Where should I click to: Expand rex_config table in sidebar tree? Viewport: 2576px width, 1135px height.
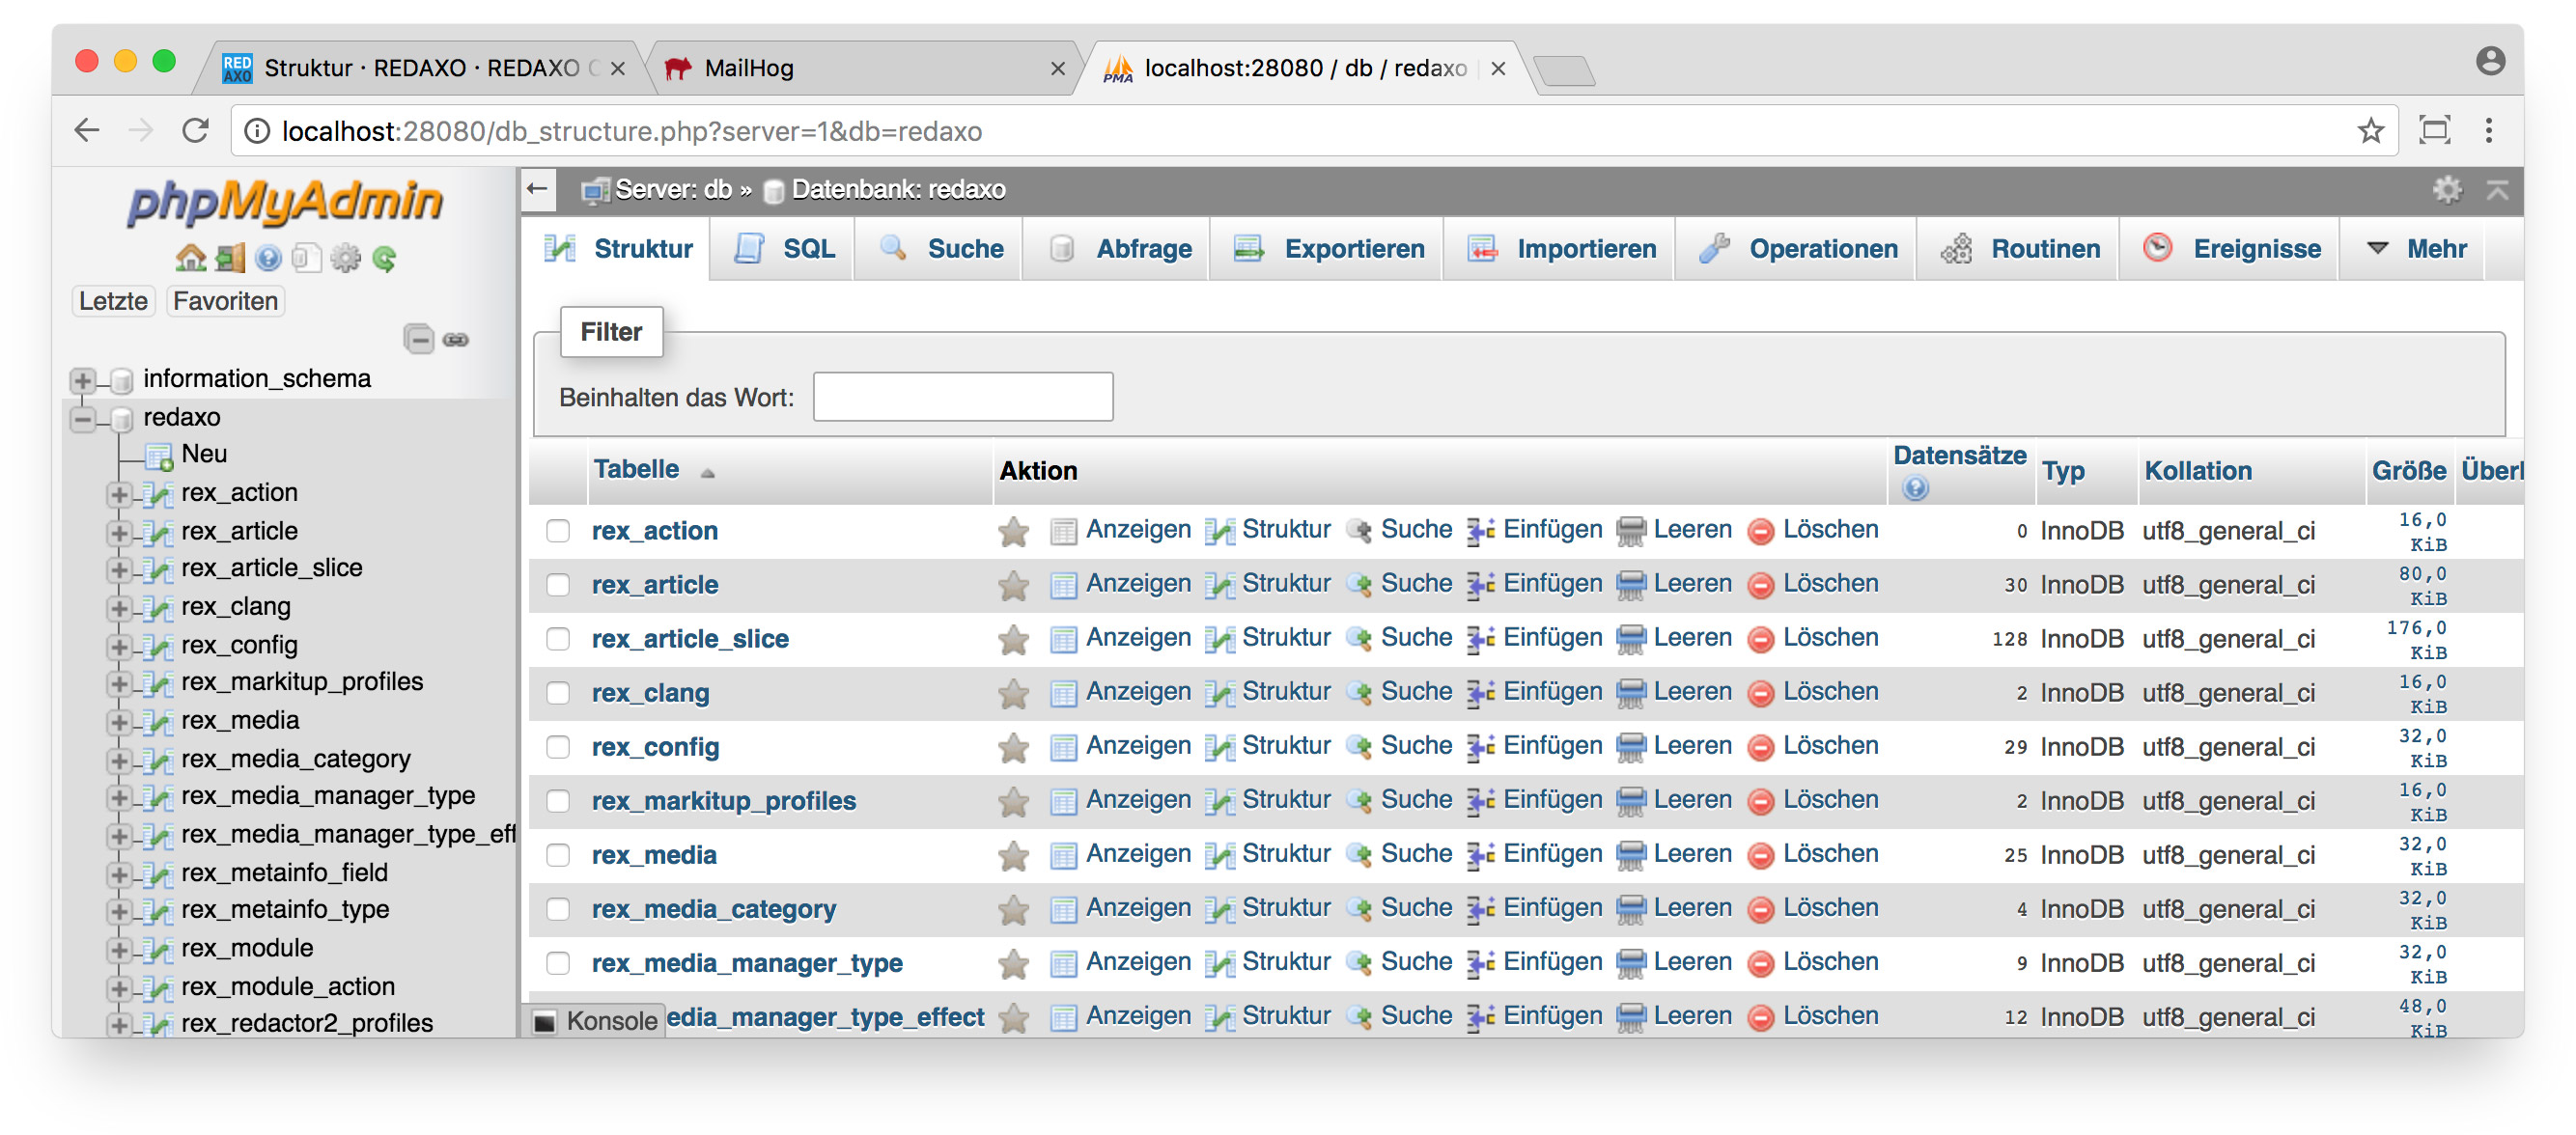coord(119,647)
